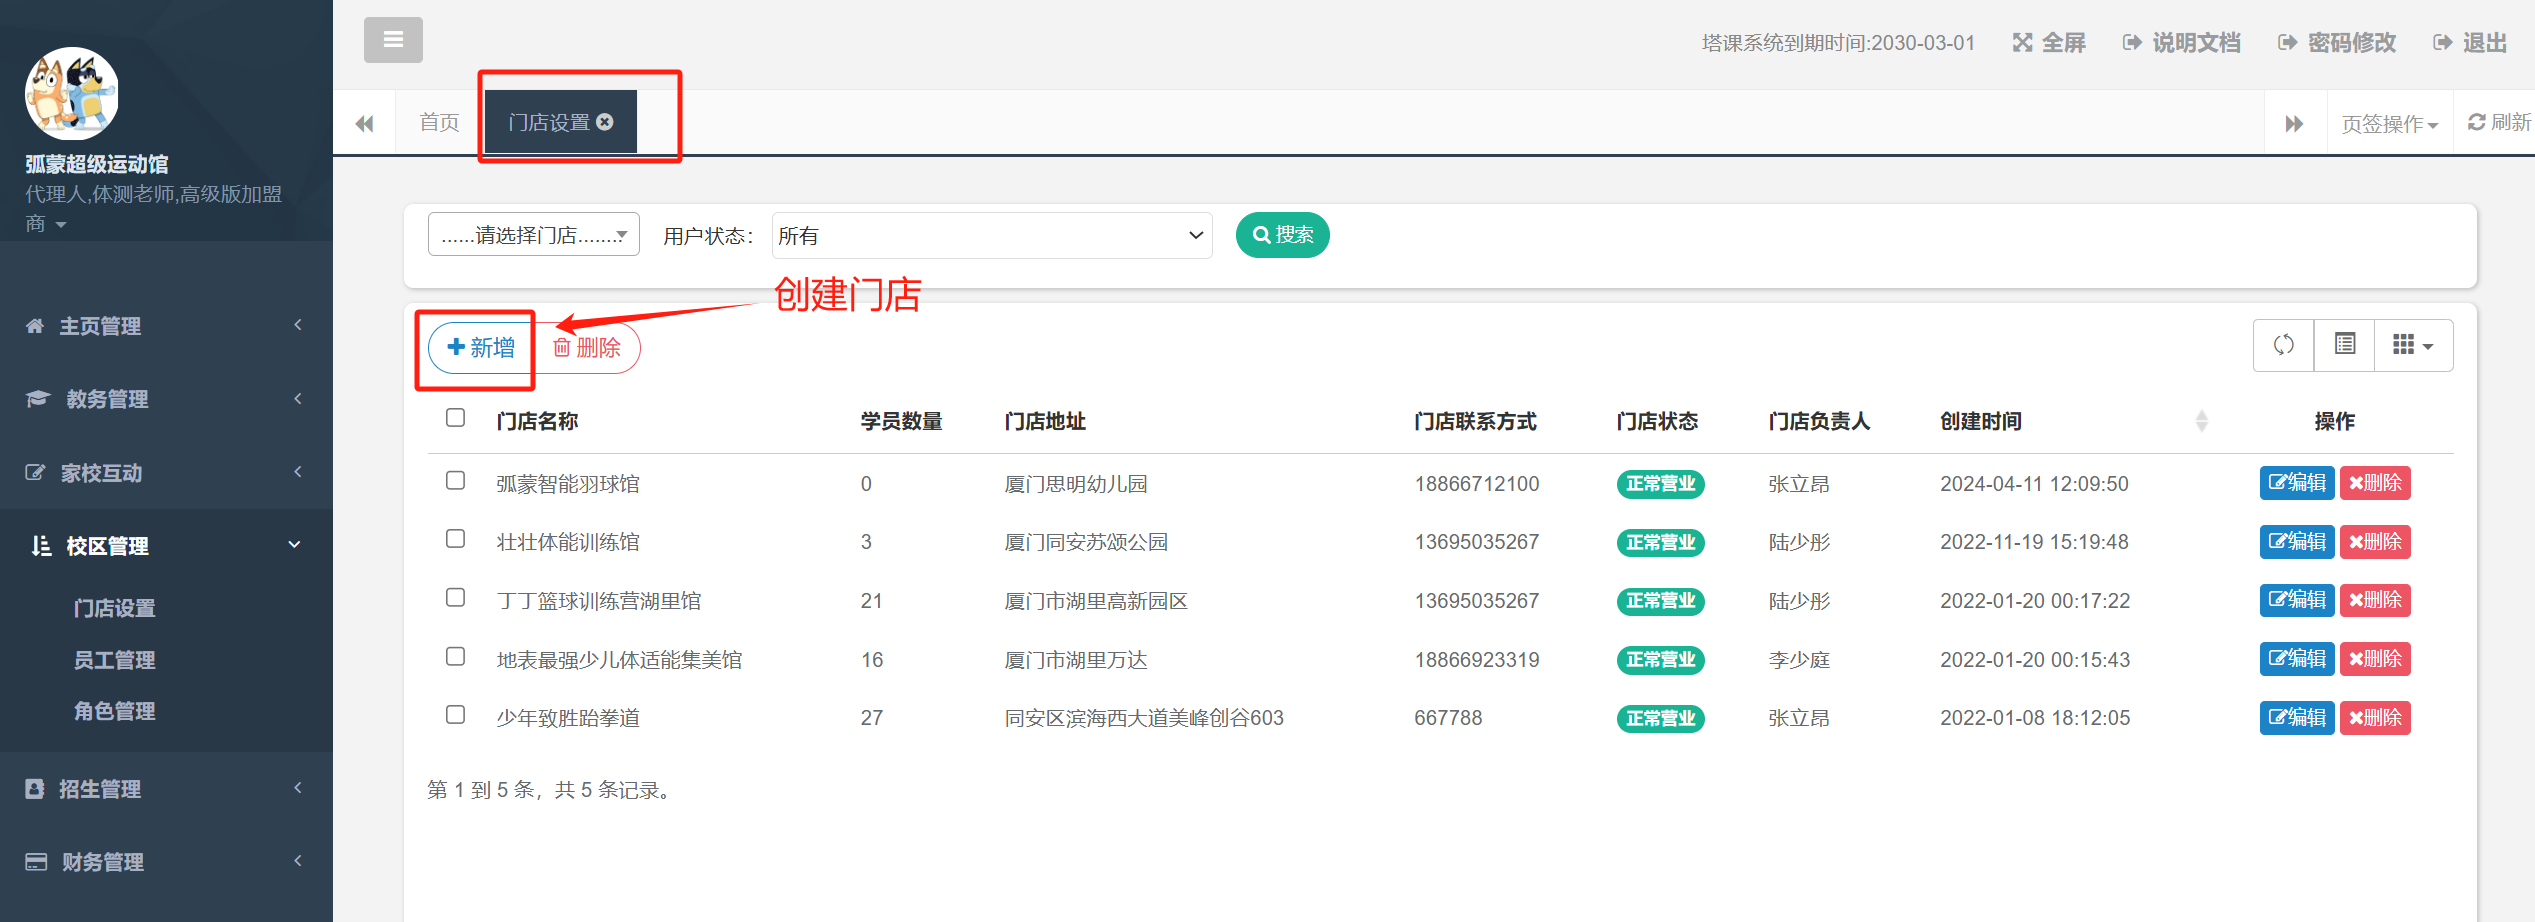Select checkbox for 弧蒙智能羽球馆 row
This screenshot has width=2535, height=922.
455,481
